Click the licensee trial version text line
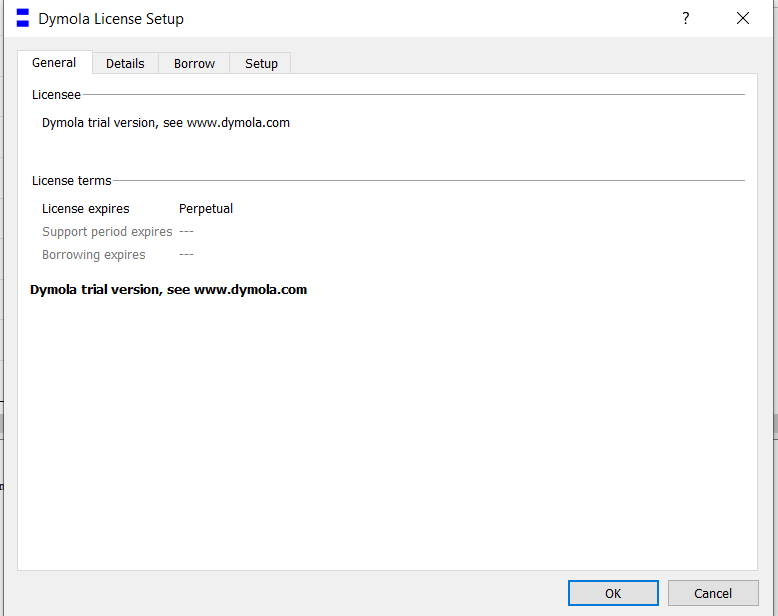This screenshot has height=616, width=778. point(166,123)
